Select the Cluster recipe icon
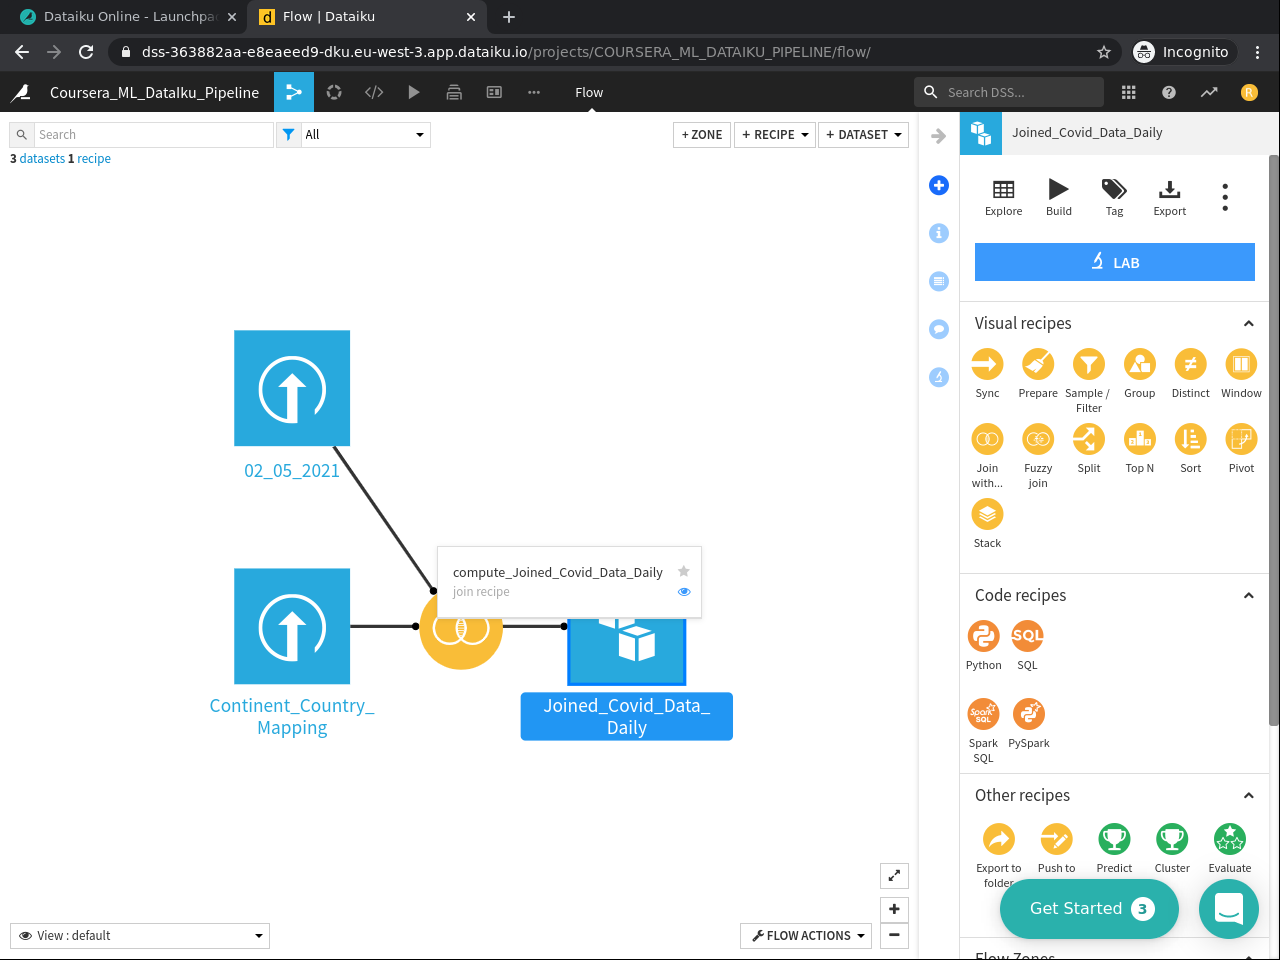The image size is (1280, 960). point(1172,839)
